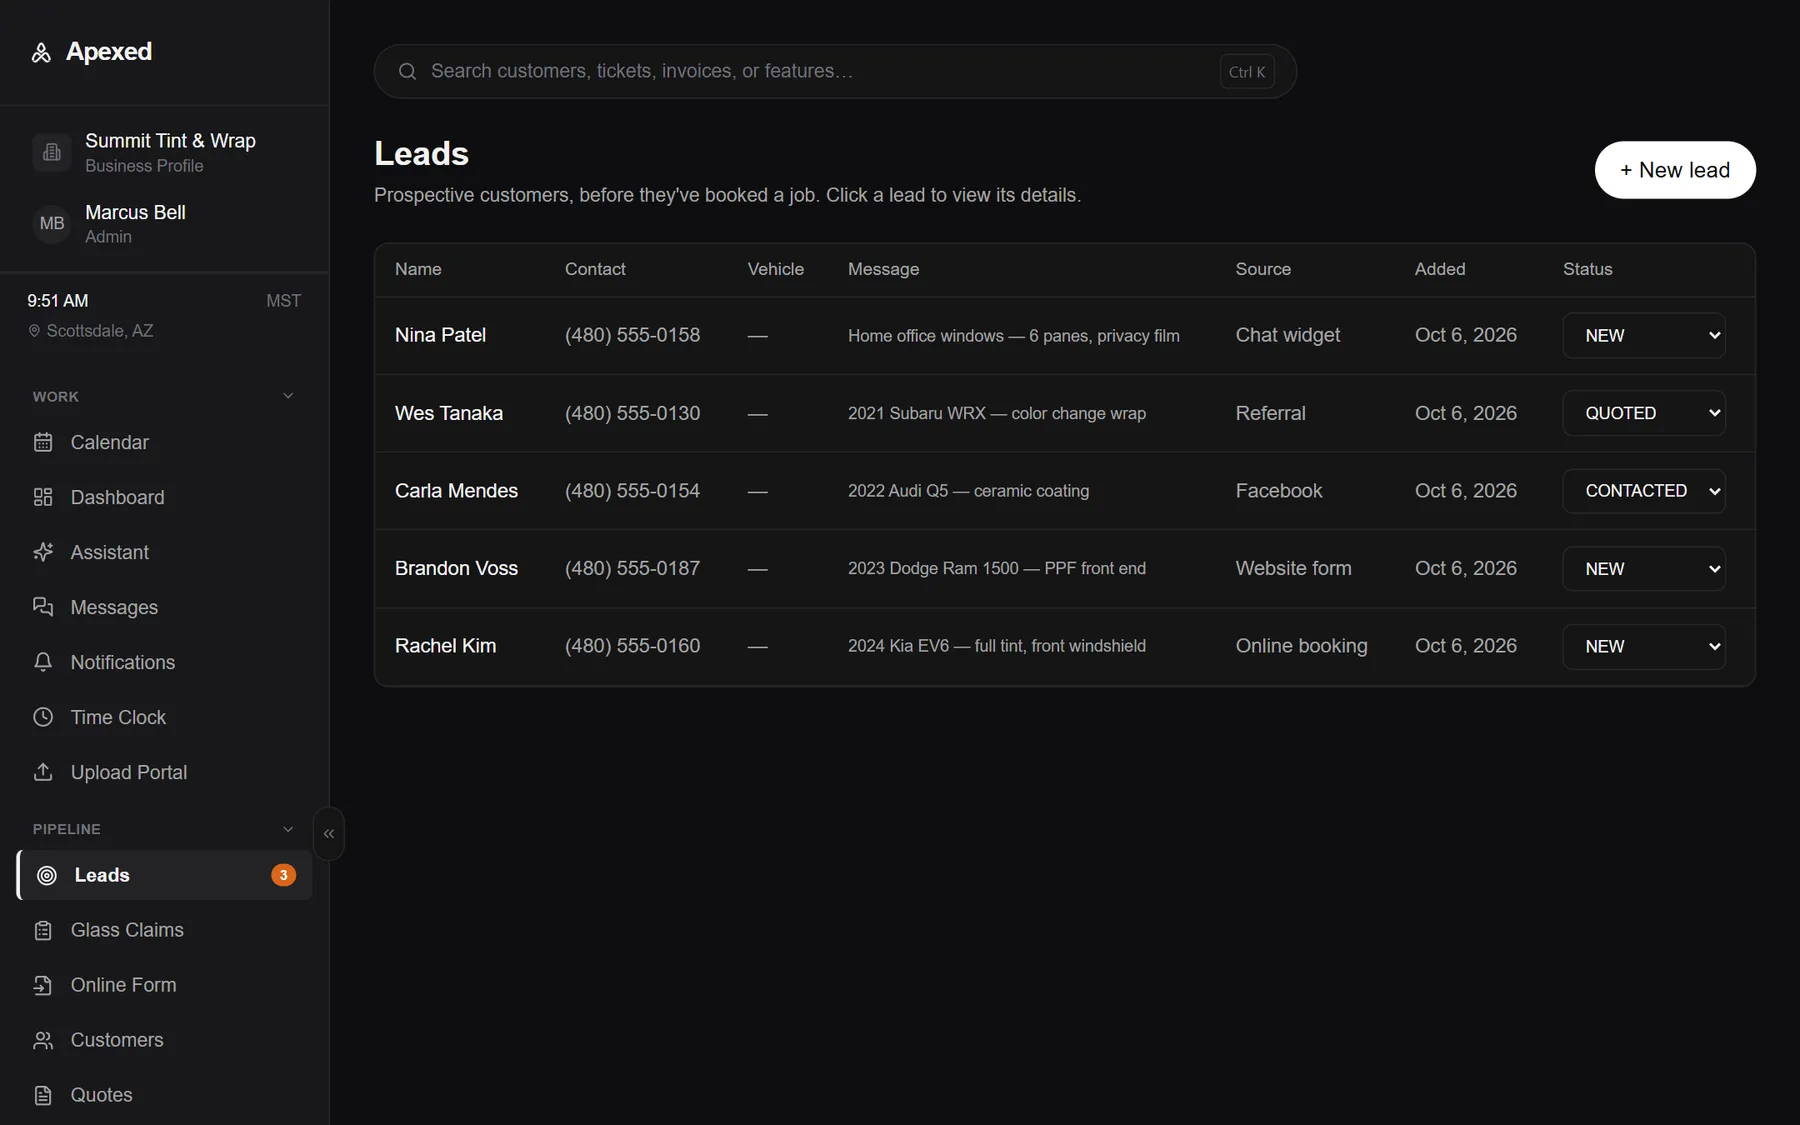Change Wes Tanaka's QUOTED status dropdown

(1644, 413)
